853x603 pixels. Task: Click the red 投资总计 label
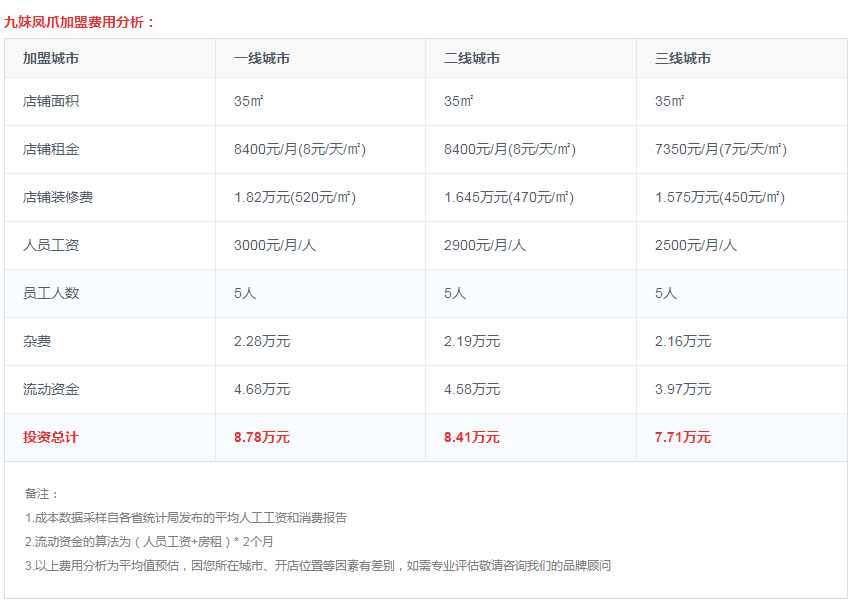[51, 437]
